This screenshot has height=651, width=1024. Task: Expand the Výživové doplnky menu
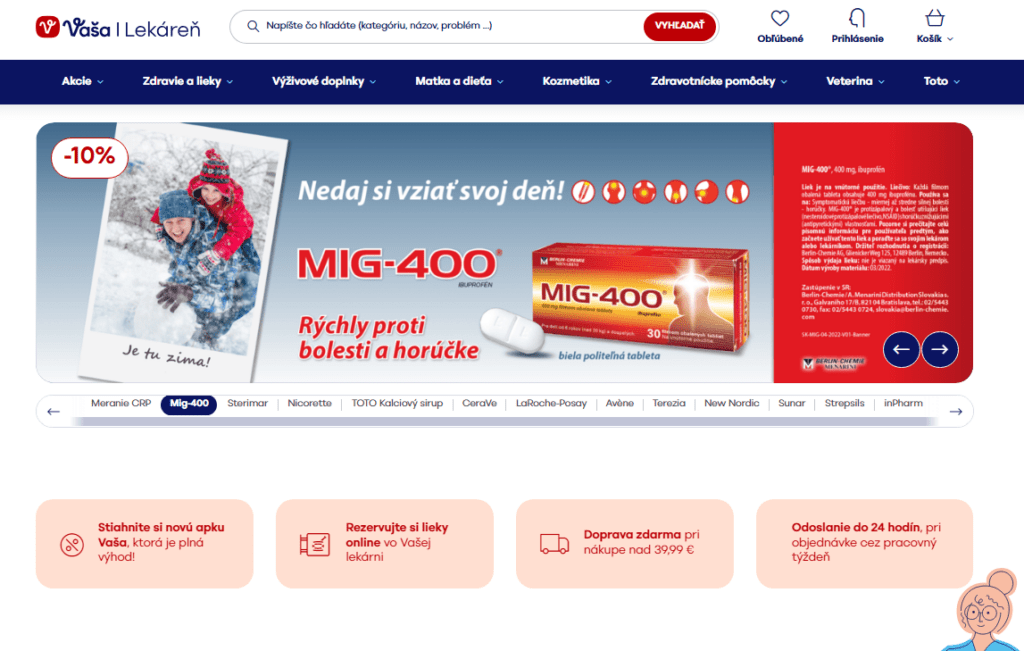[324, 82]
